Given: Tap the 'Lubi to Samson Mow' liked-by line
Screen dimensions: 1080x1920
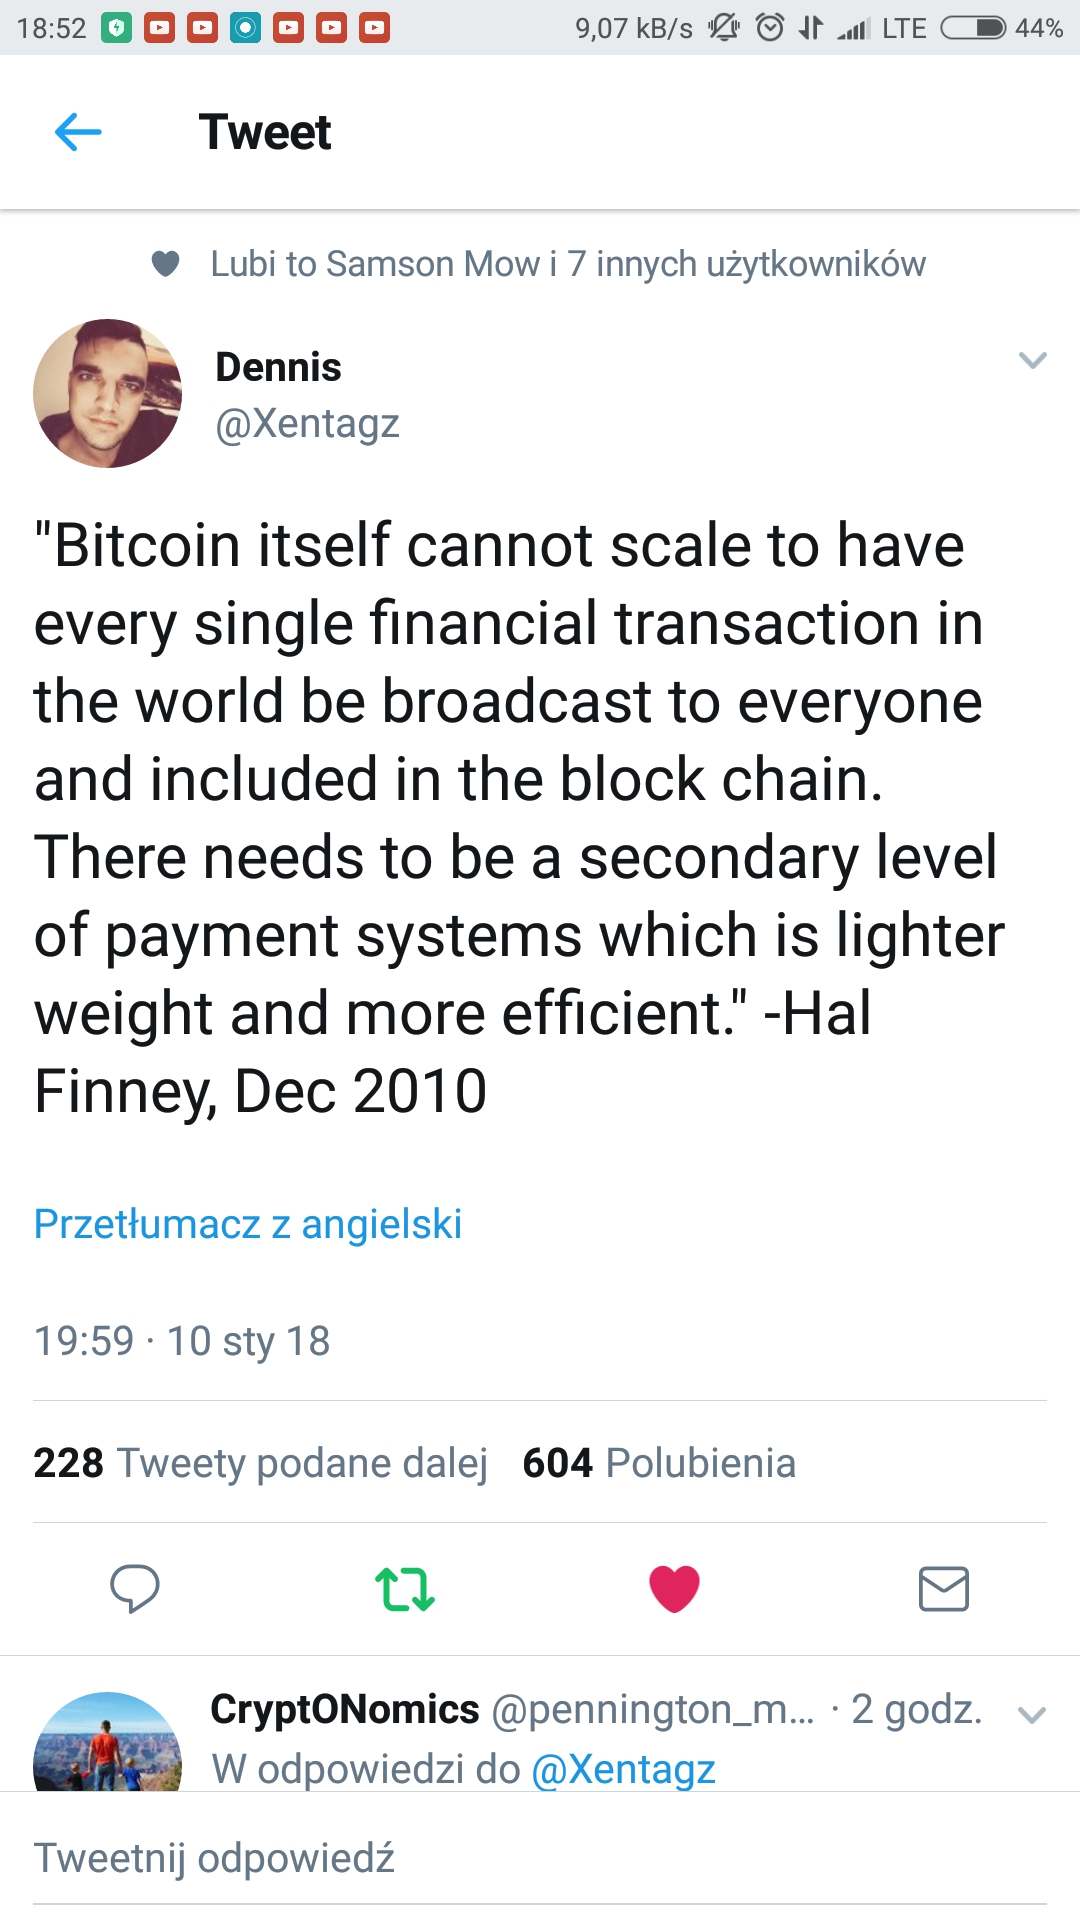Looking at the screenshot, I should coord(567,264).
